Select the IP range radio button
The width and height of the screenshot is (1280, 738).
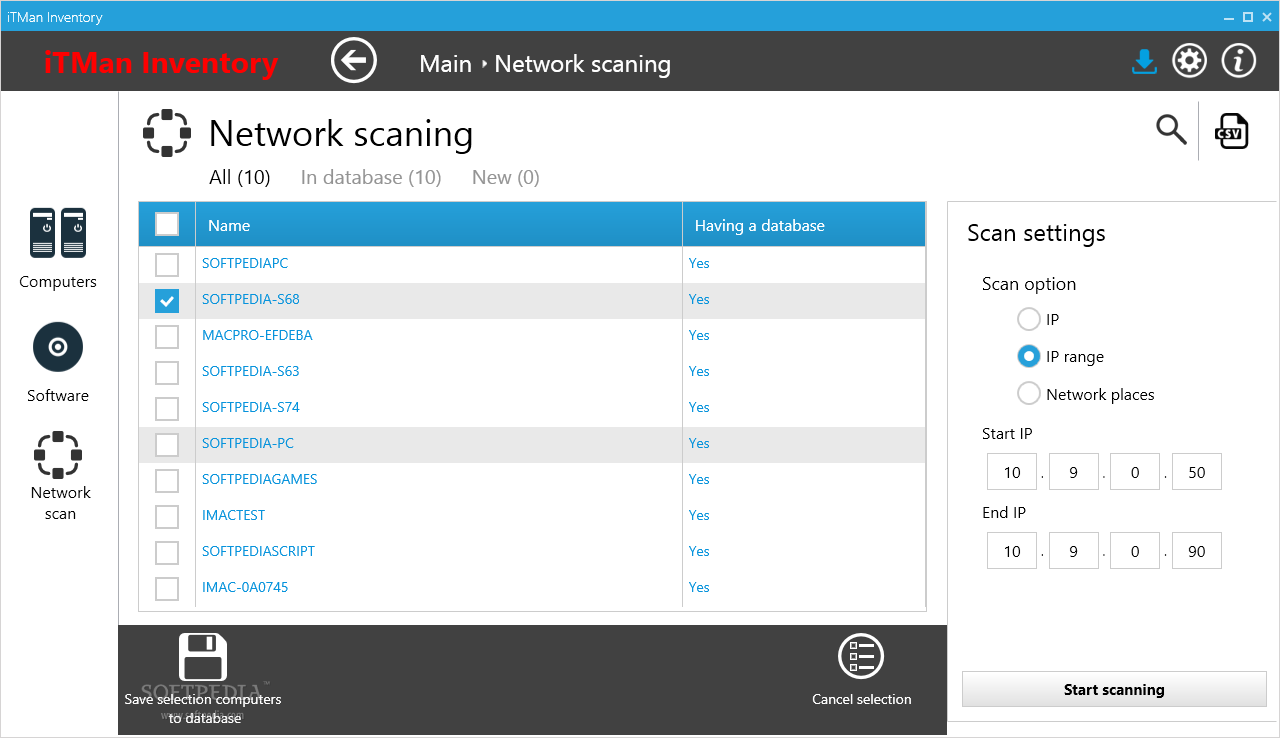click(1029, 356)
